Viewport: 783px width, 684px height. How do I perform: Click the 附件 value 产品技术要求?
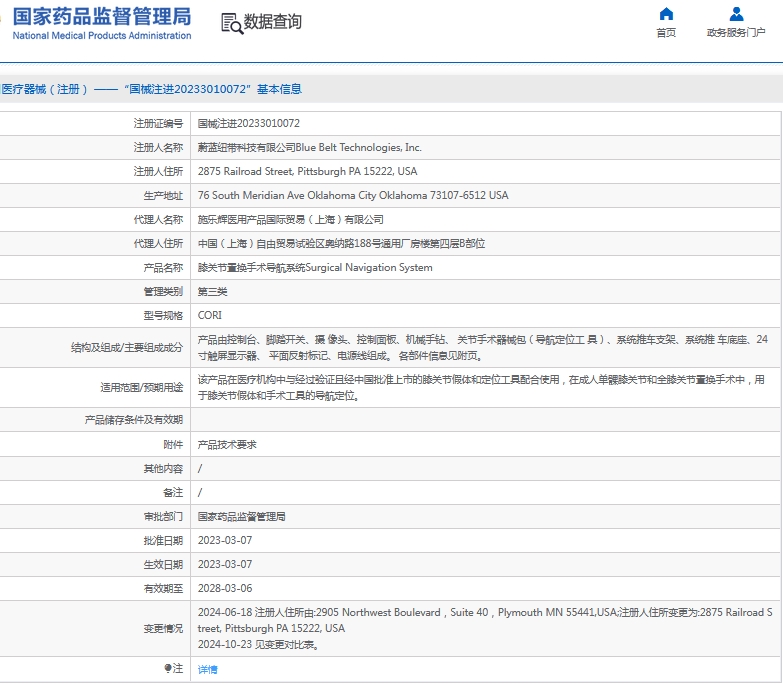click(227, 445)
